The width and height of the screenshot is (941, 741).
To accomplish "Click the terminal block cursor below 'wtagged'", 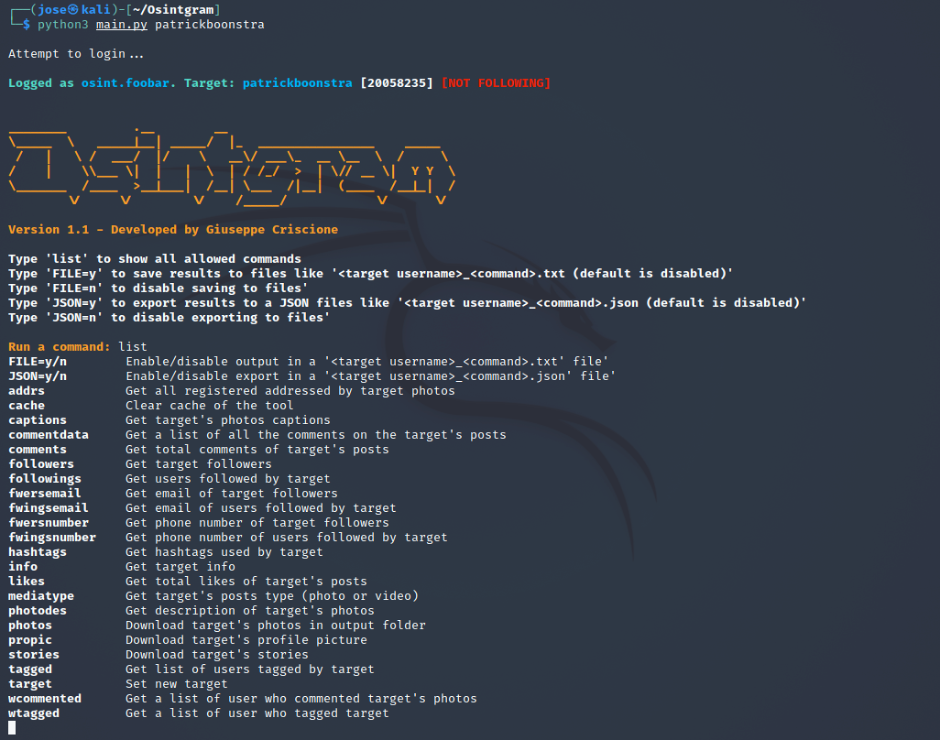I will pyautogui.click(x=12, y=728).
